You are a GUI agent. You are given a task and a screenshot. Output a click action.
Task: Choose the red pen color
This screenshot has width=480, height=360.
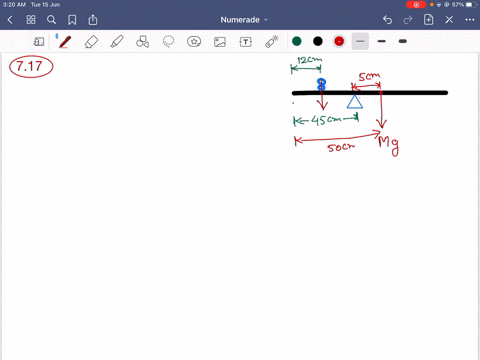339,41
